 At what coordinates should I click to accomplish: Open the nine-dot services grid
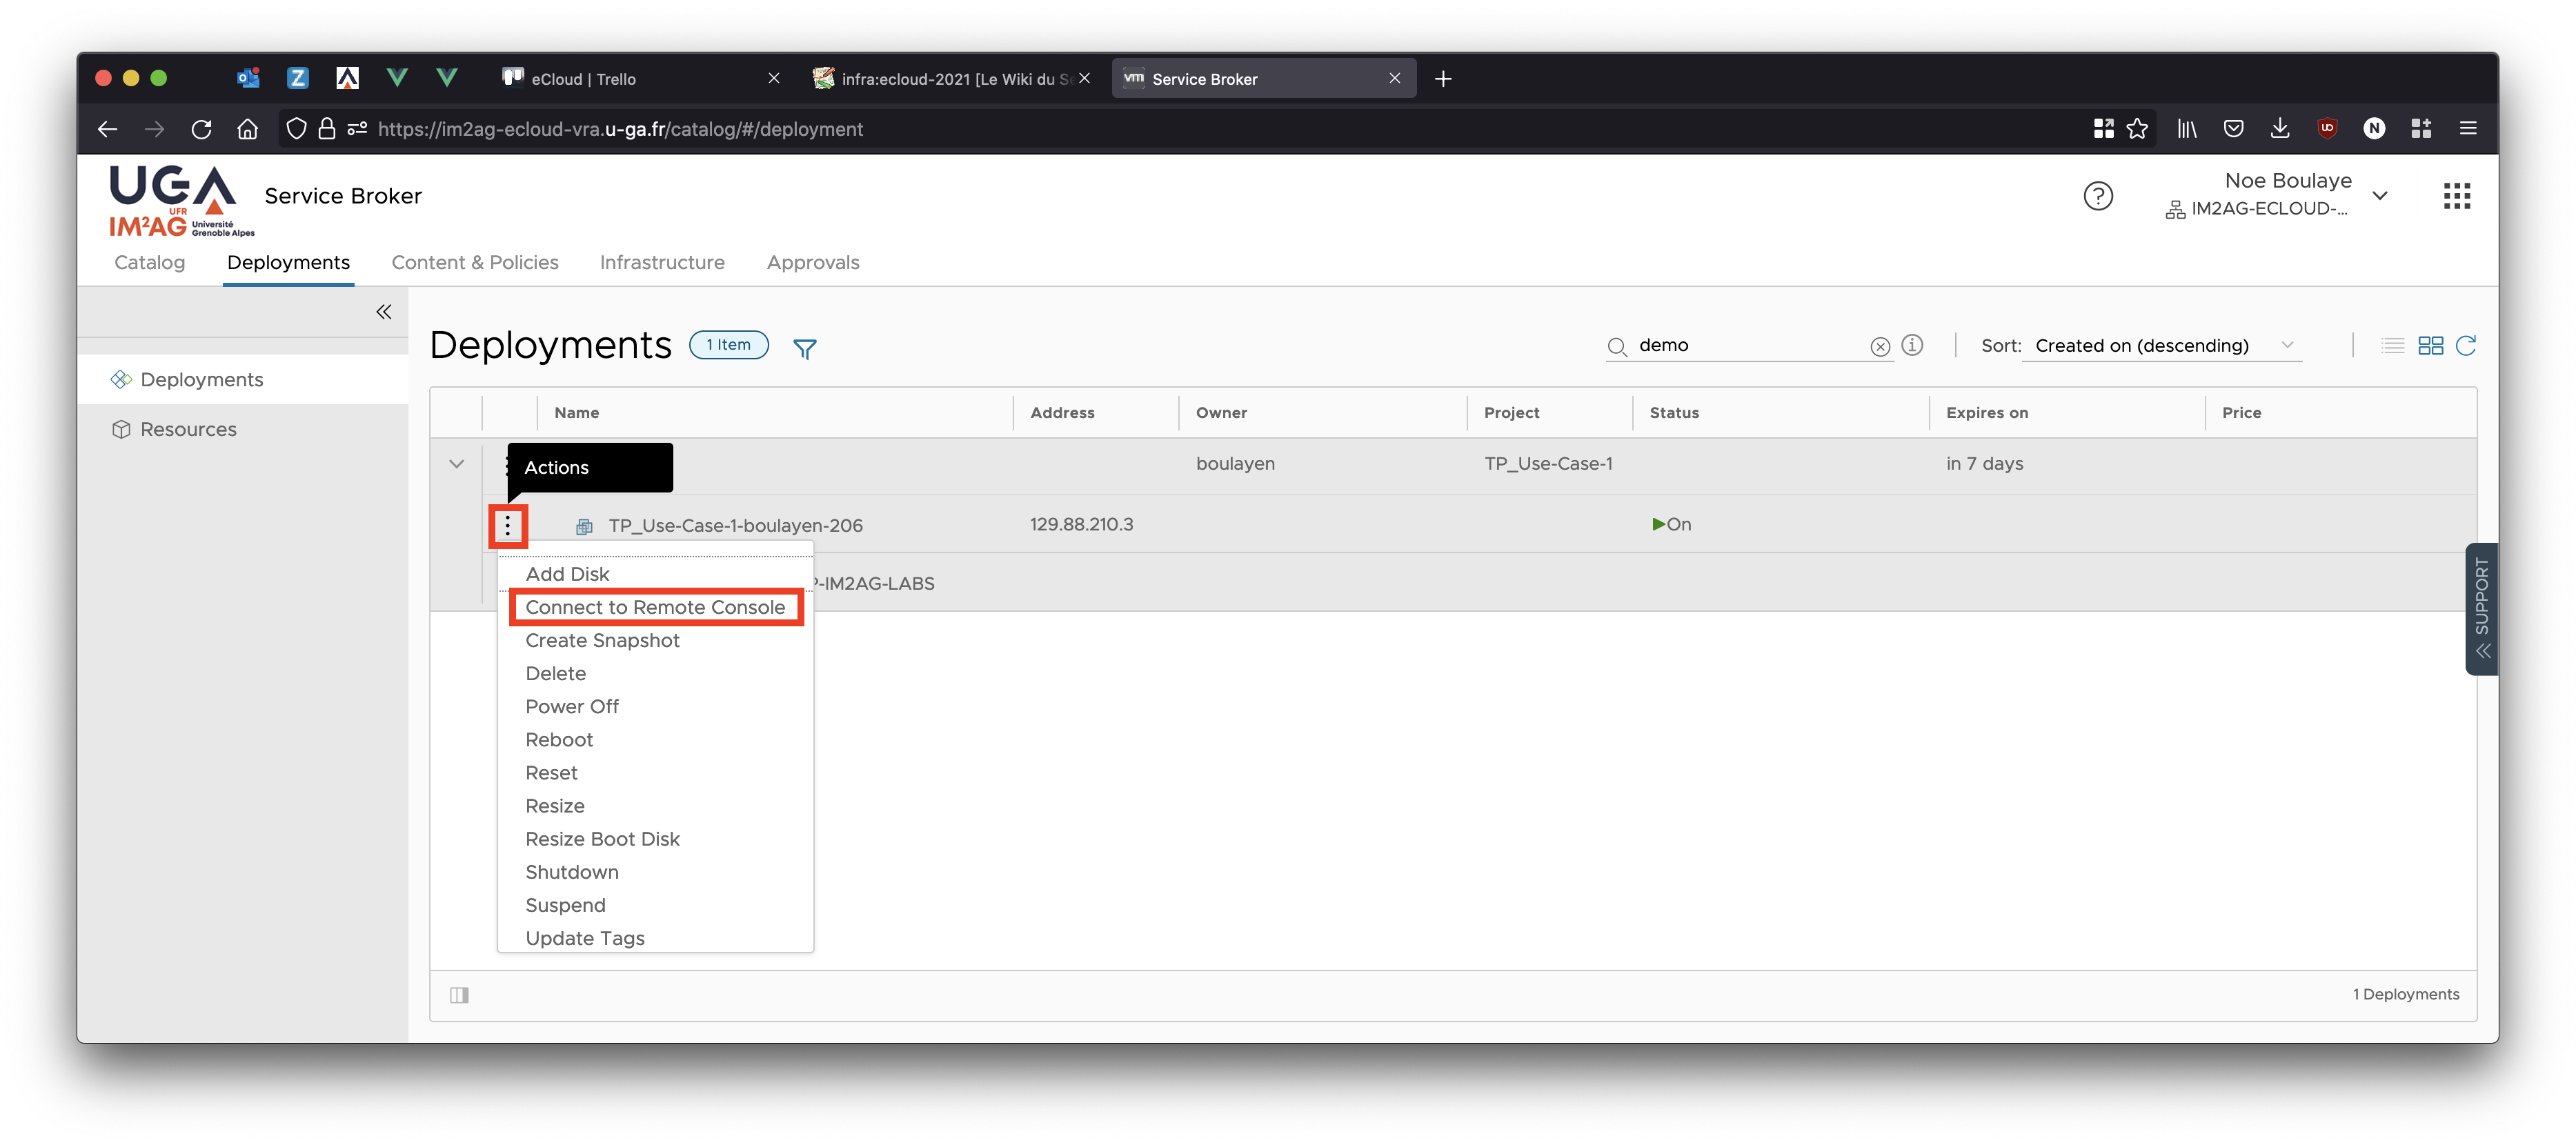click(x=2456, y=196)
